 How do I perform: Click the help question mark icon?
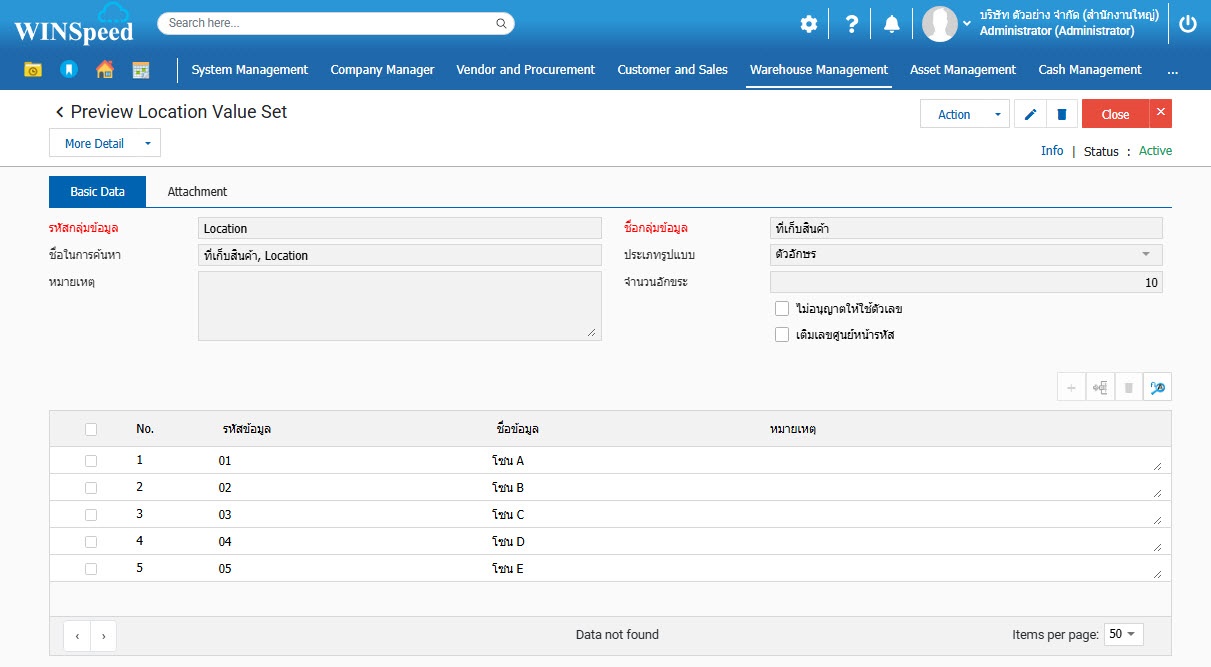tap(851, 24)
